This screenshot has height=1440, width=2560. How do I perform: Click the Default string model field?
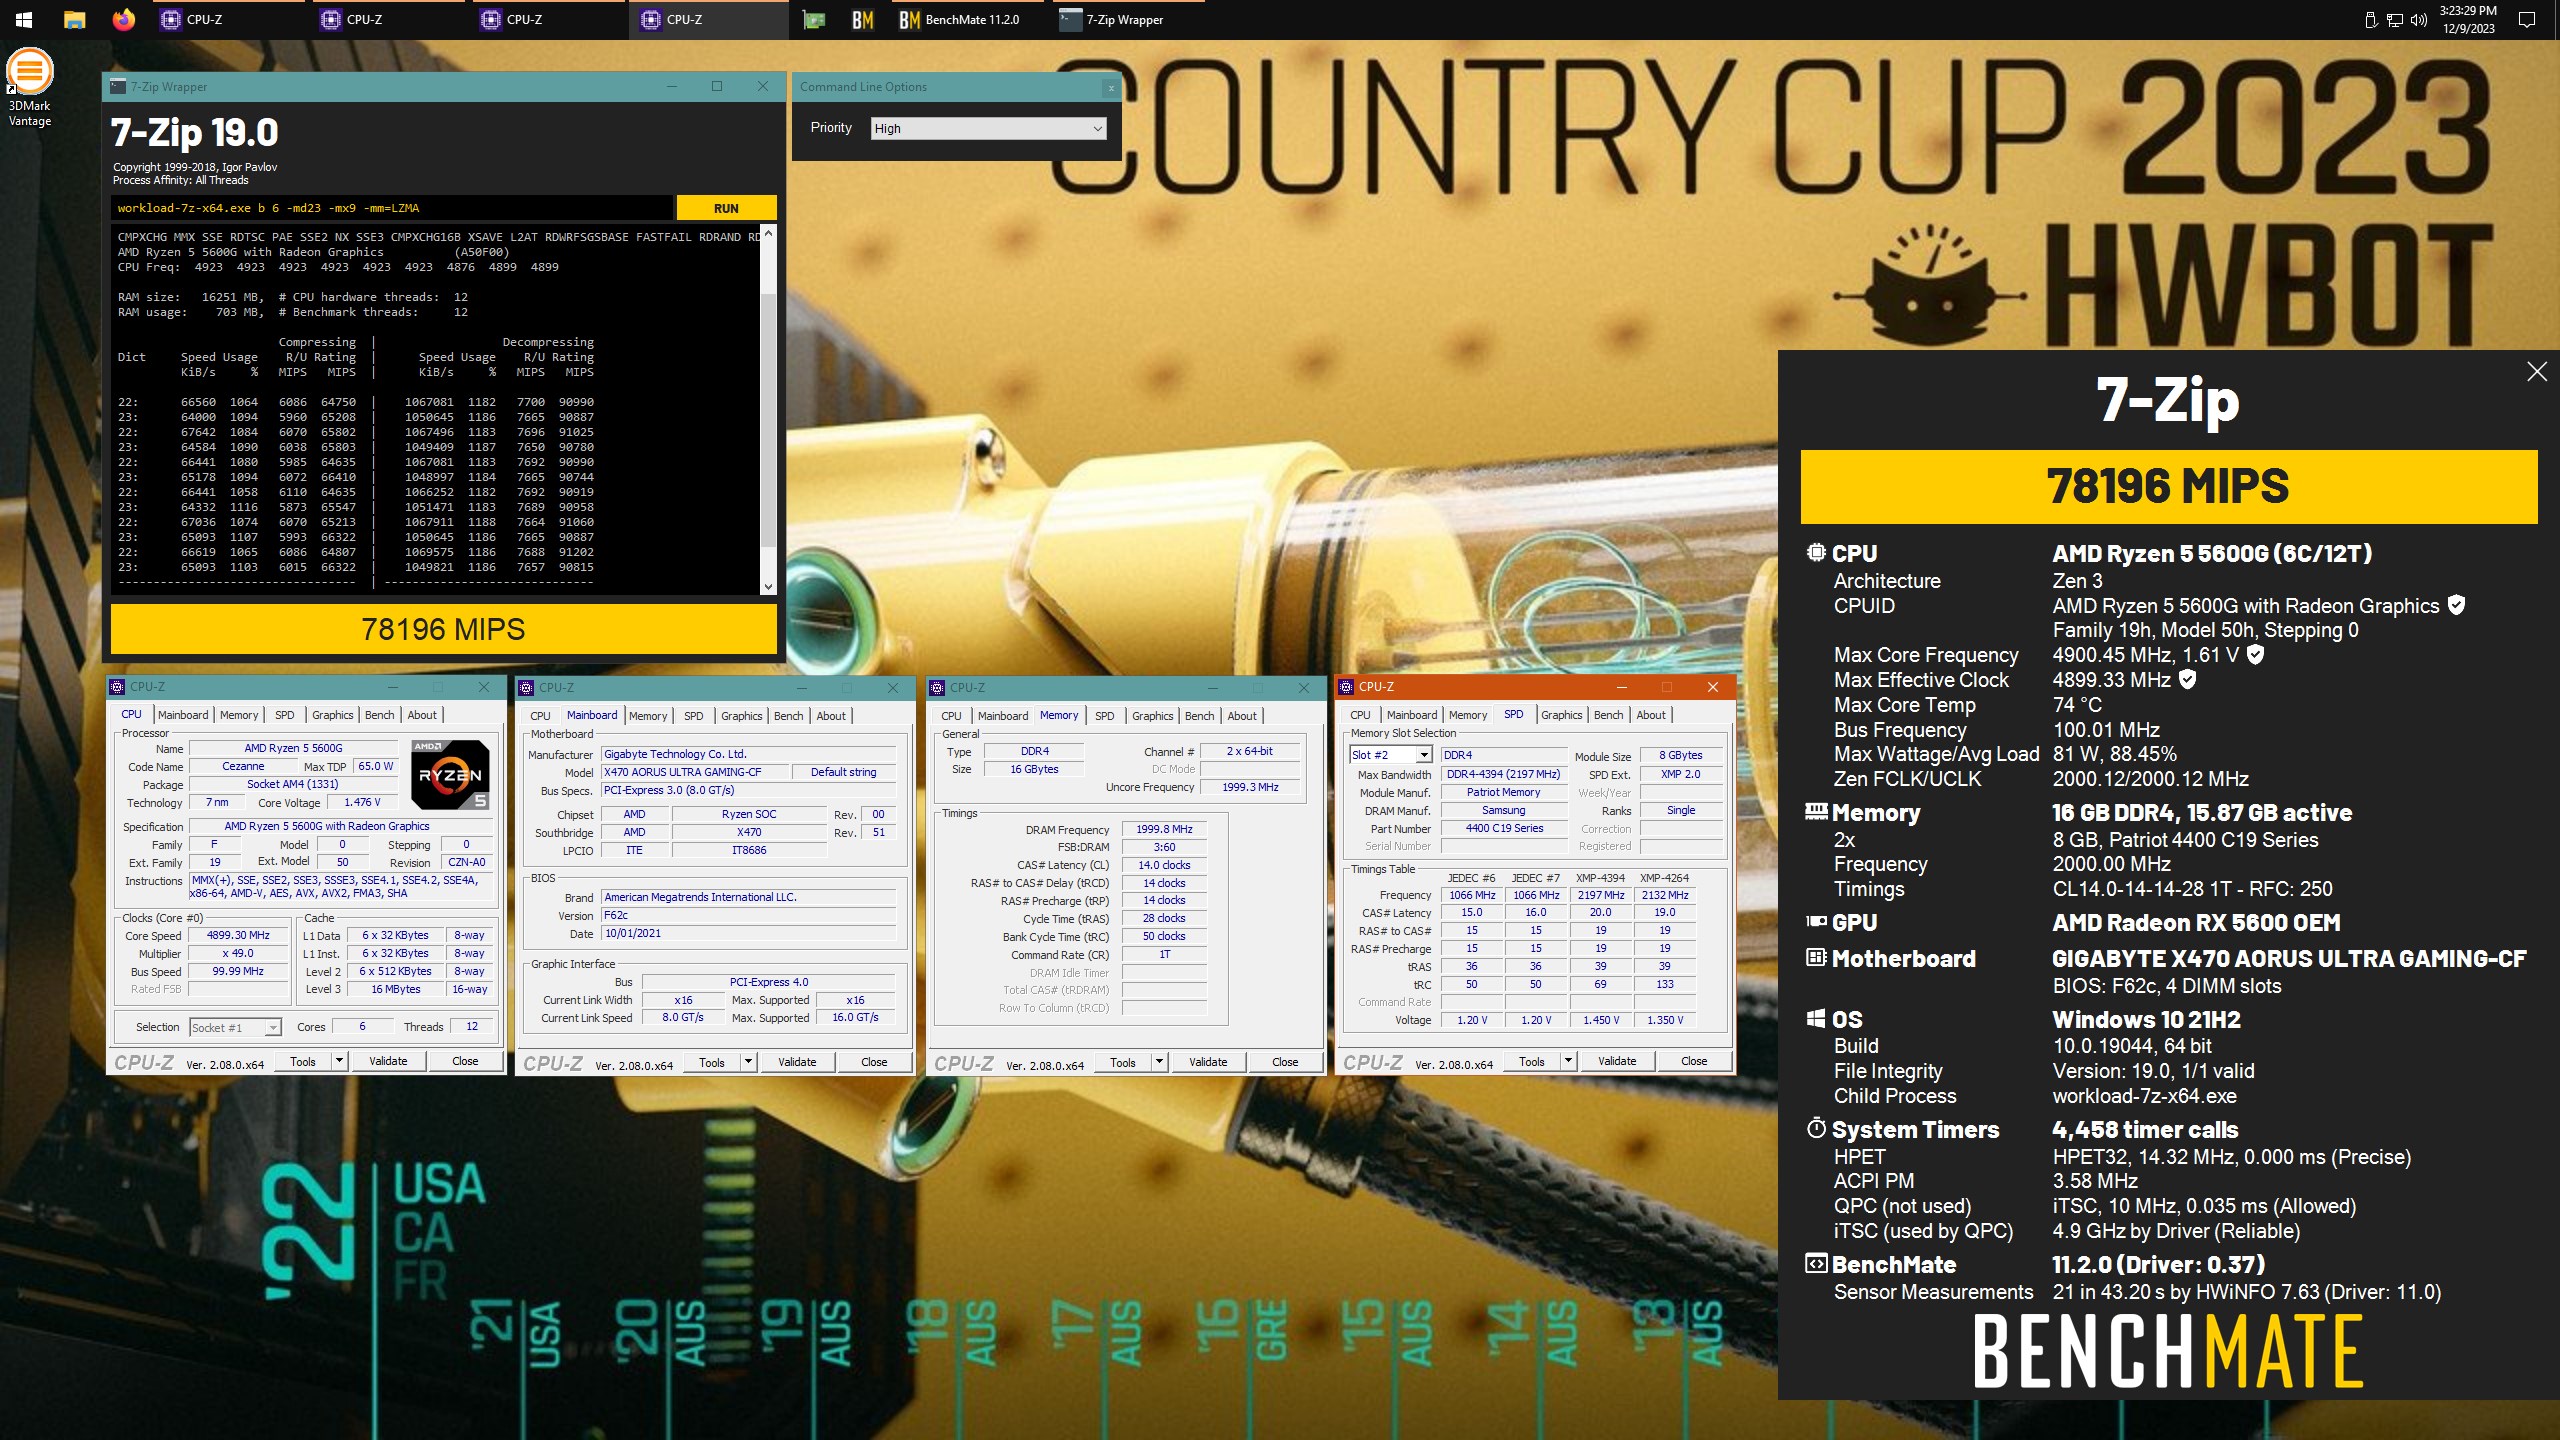[843, 772]
